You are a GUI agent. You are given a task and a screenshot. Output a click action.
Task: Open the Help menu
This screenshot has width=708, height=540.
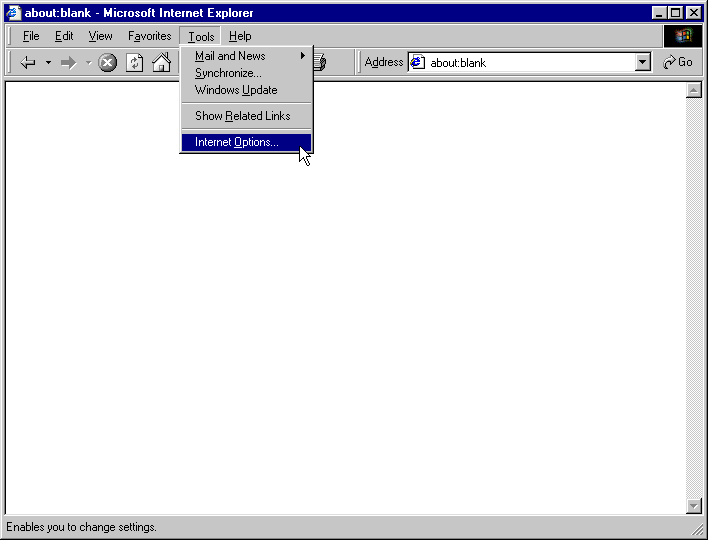pos(240,36)
